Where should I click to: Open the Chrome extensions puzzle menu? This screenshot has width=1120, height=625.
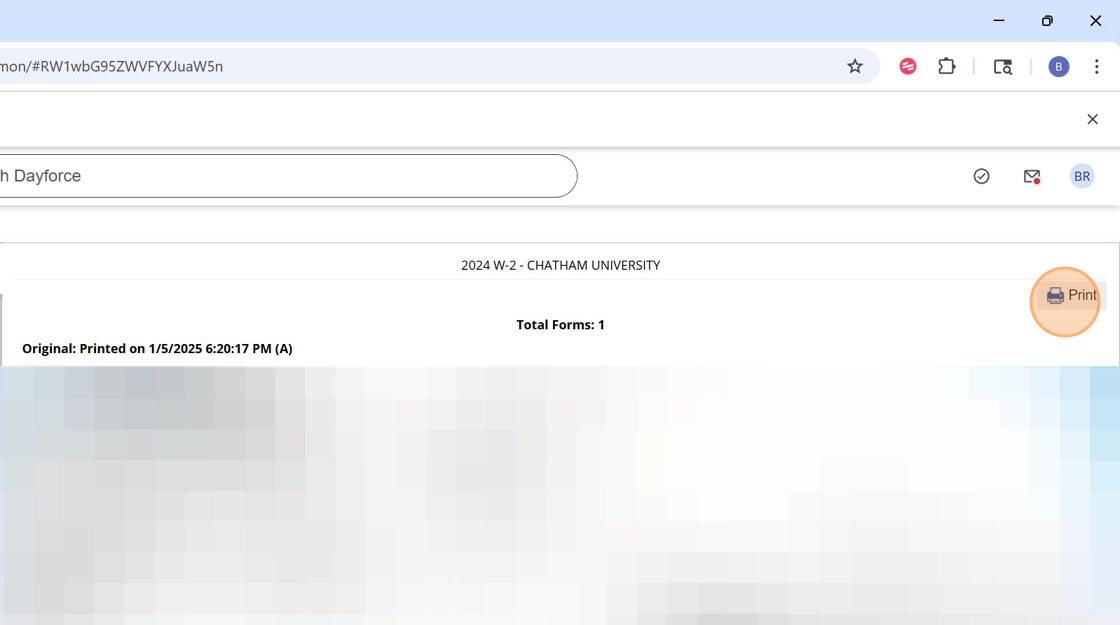(946, 66)
